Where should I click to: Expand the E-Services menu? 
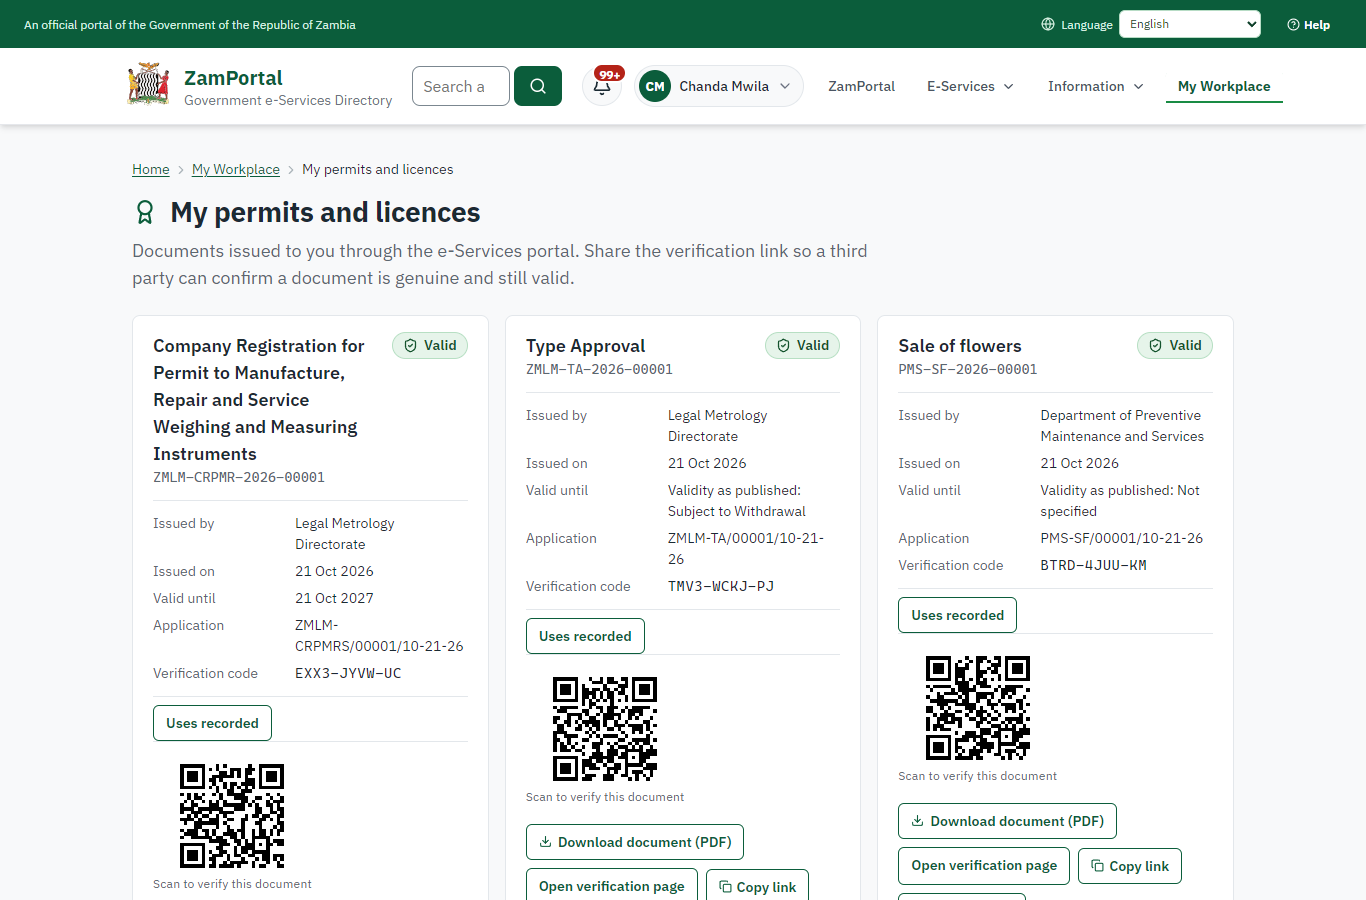click(970, 86)
